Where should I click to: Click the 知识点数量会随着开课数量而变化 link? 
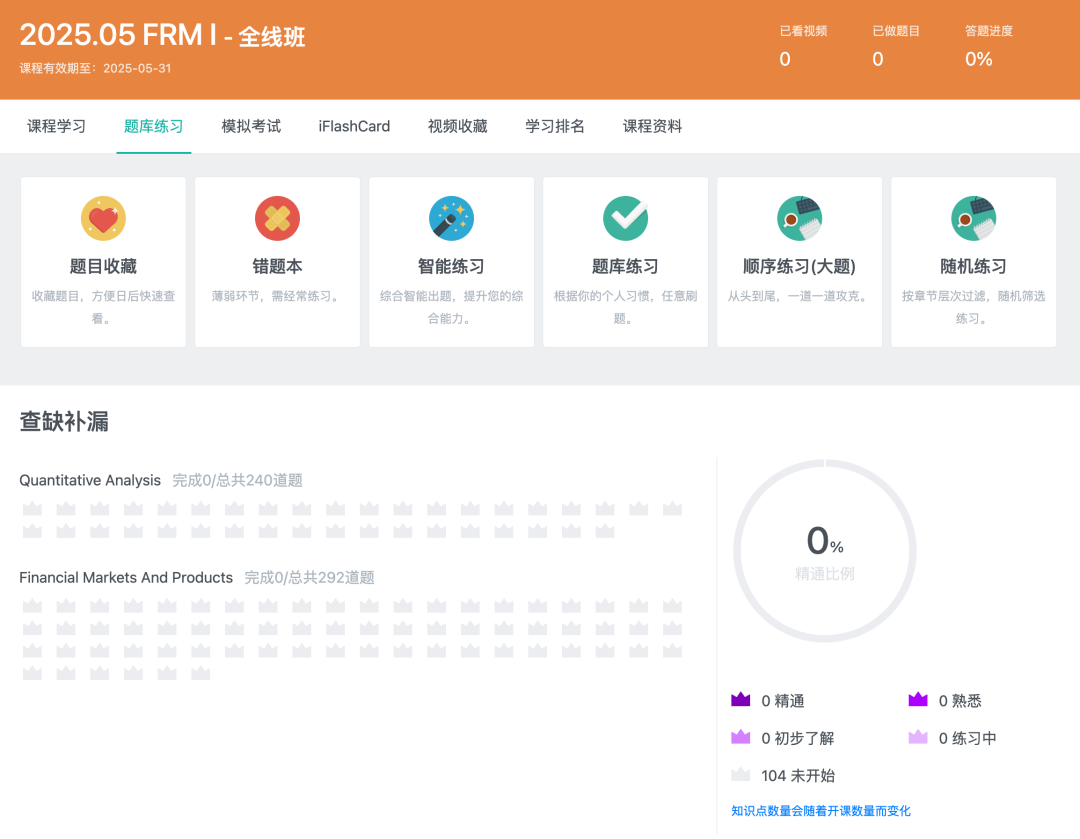pos(821,811)
